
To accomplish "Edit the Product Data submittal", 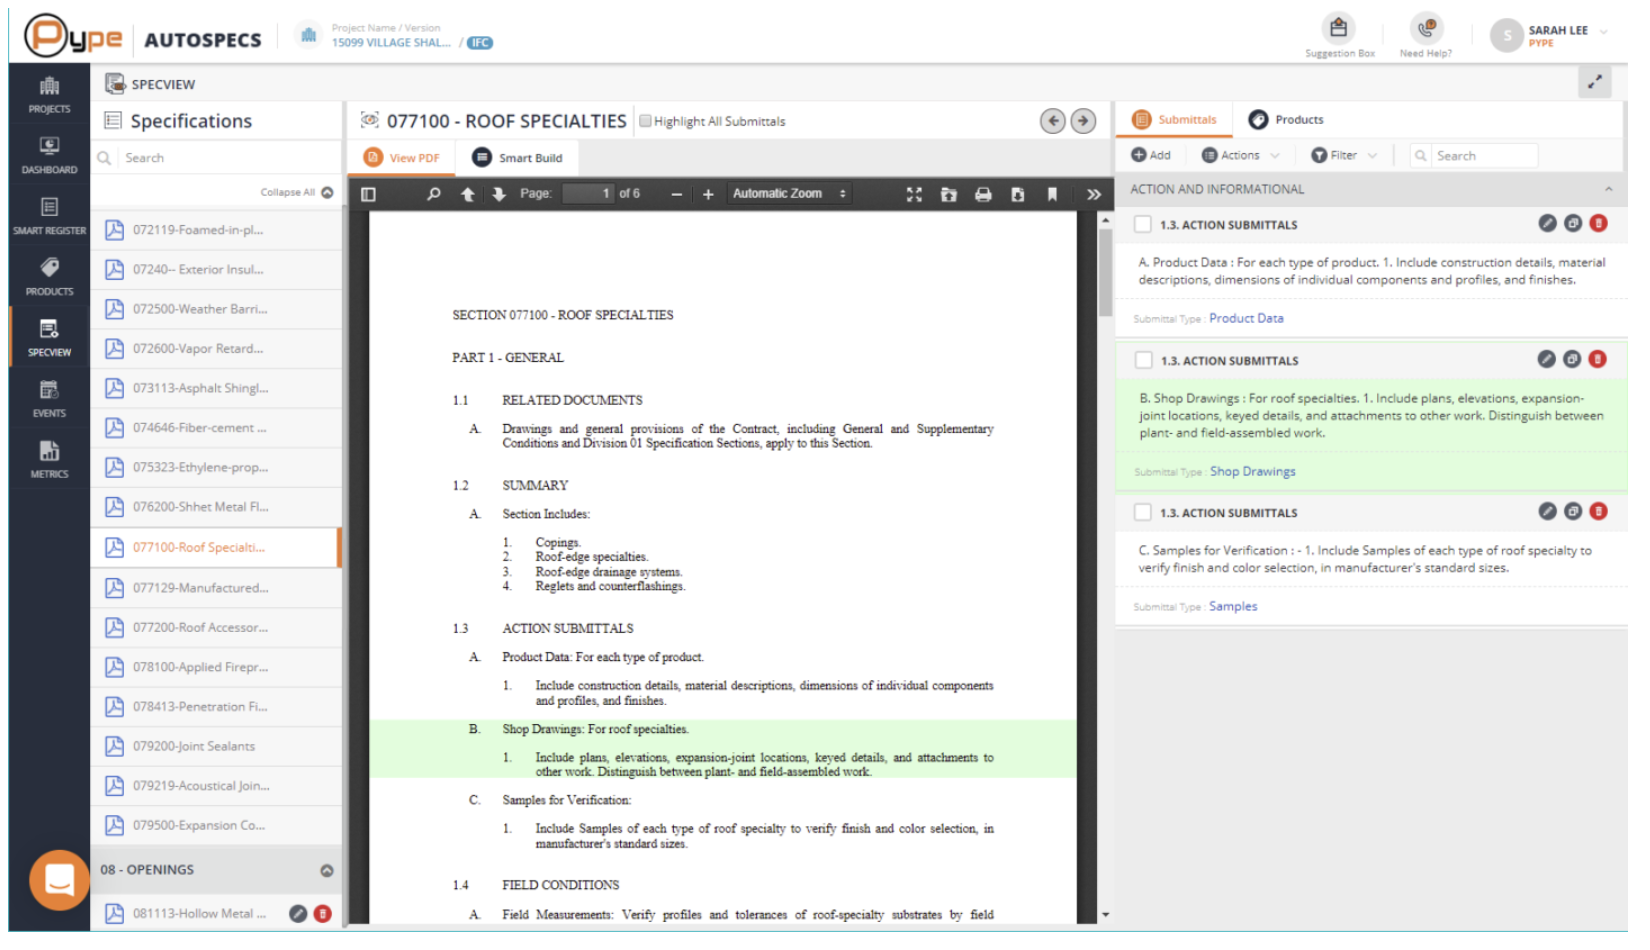I will (x=1547, y=223).
